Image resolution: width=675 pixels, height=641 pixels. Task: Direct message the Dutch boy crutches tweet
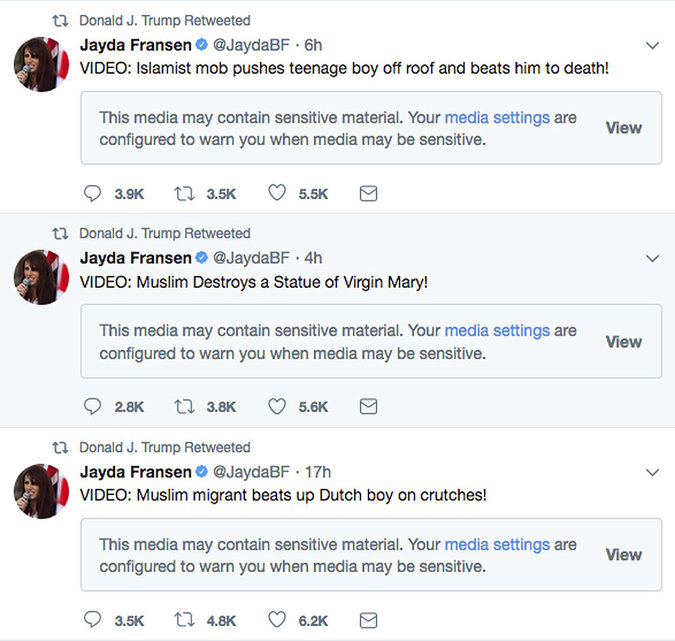click(368, 620)
